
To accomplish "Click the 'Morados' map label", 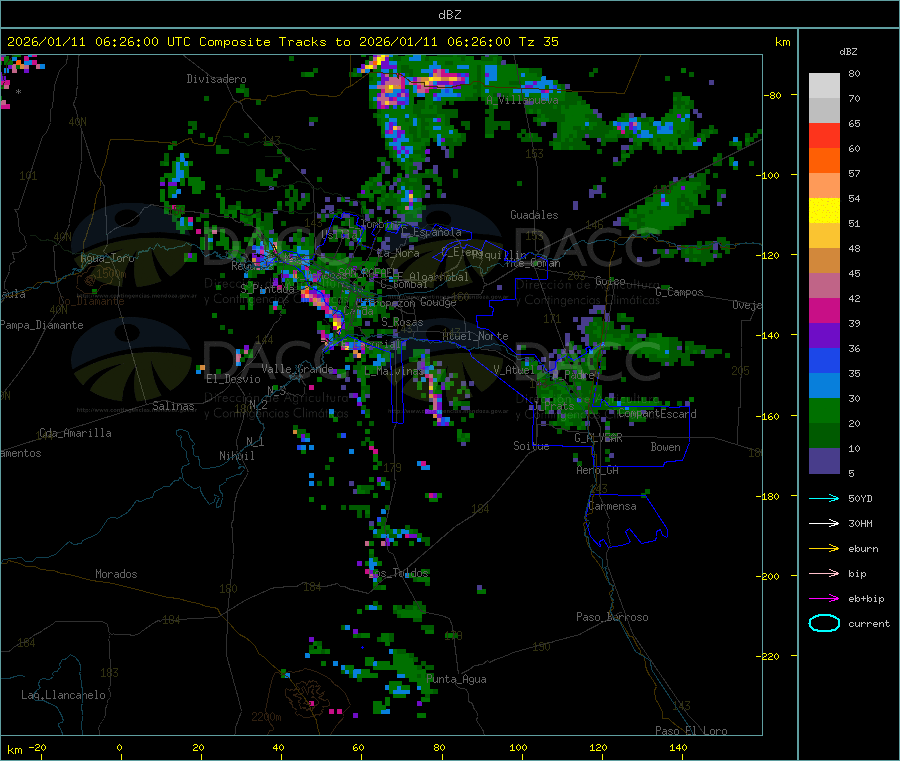I will 116,574.
